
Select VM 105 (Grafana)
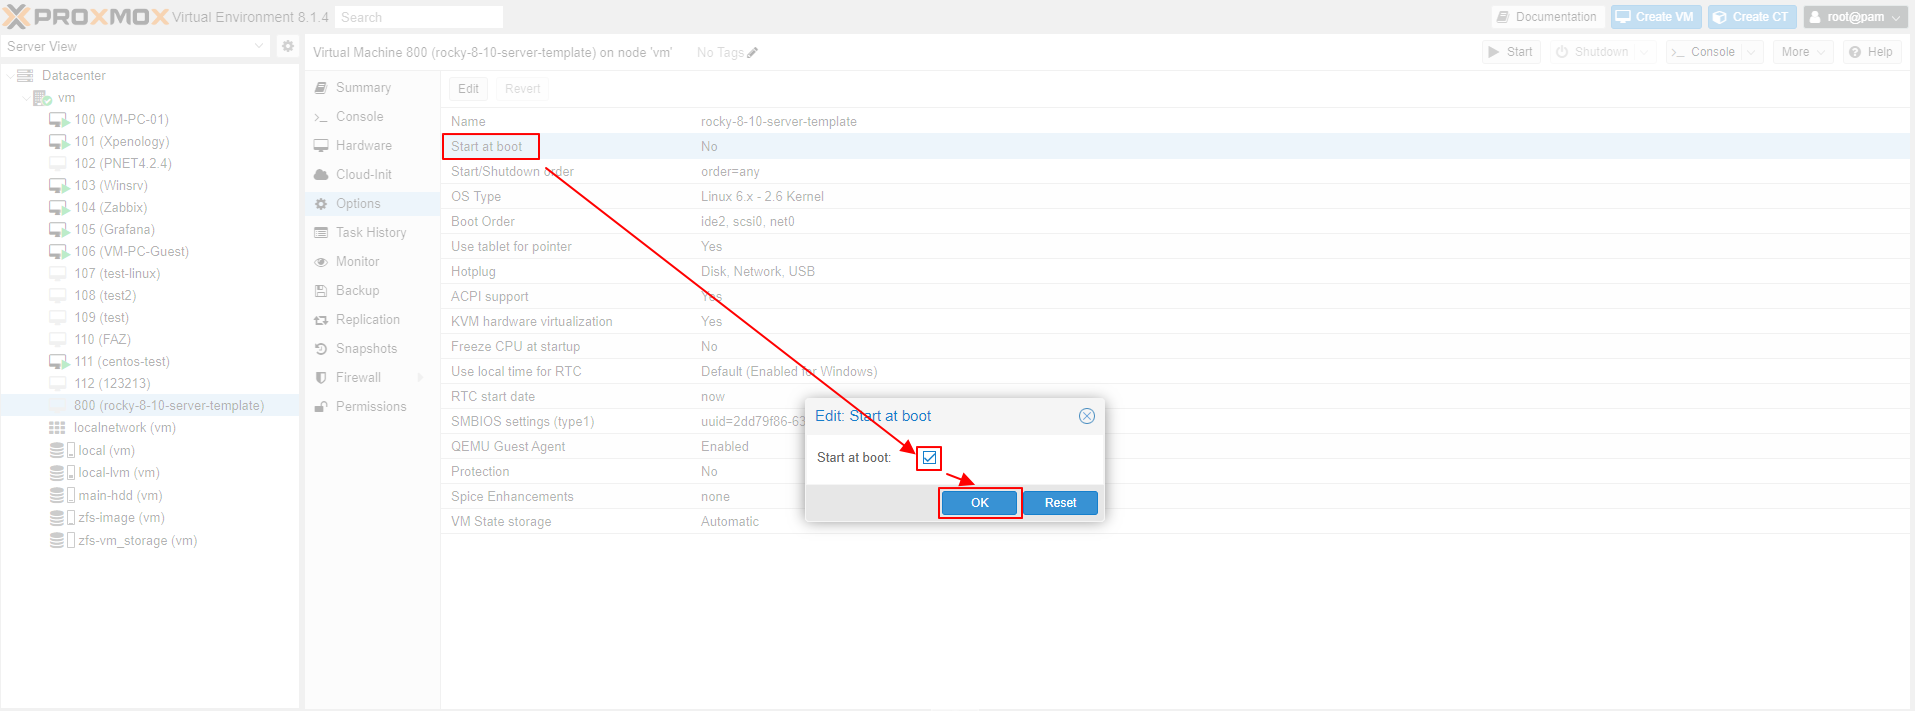[x=114, y=230]
